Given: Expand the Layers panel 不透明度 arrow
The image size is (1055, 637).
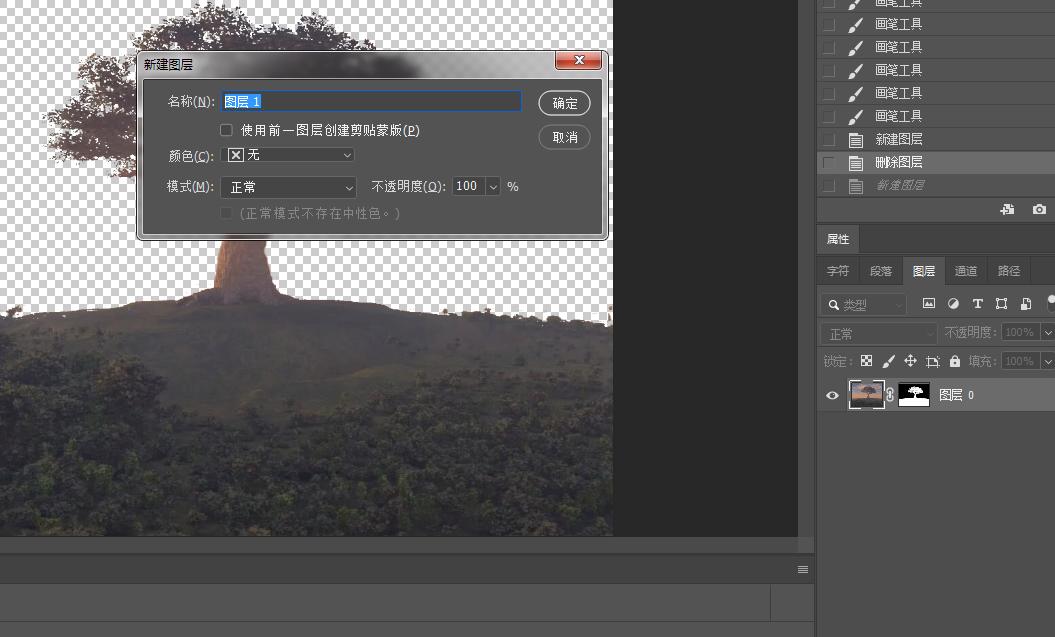Looking at the screenshot, I should point(1048,332).
